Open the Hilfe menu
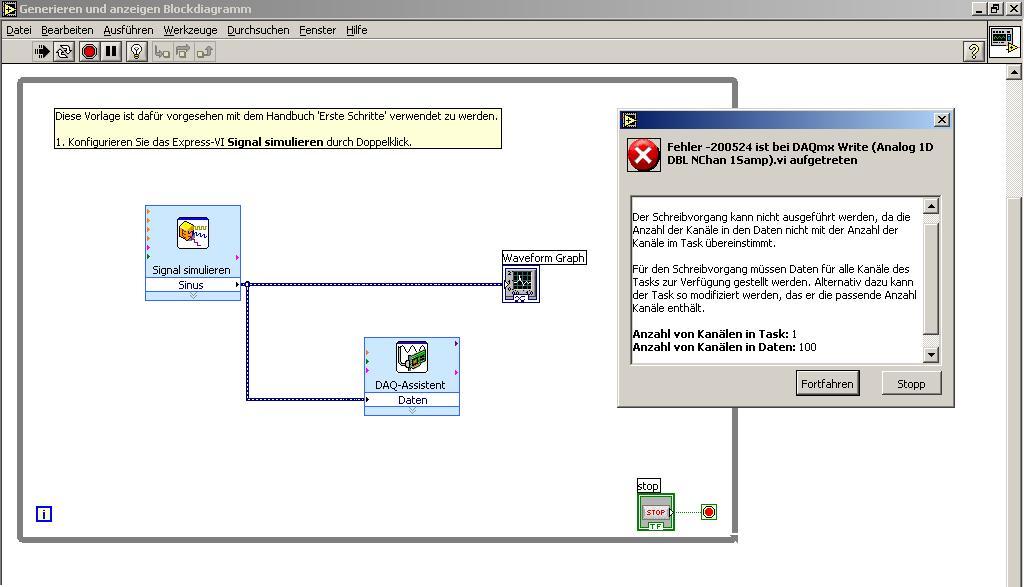This screenshot has height=587, width=1024. tap(357, 30)
